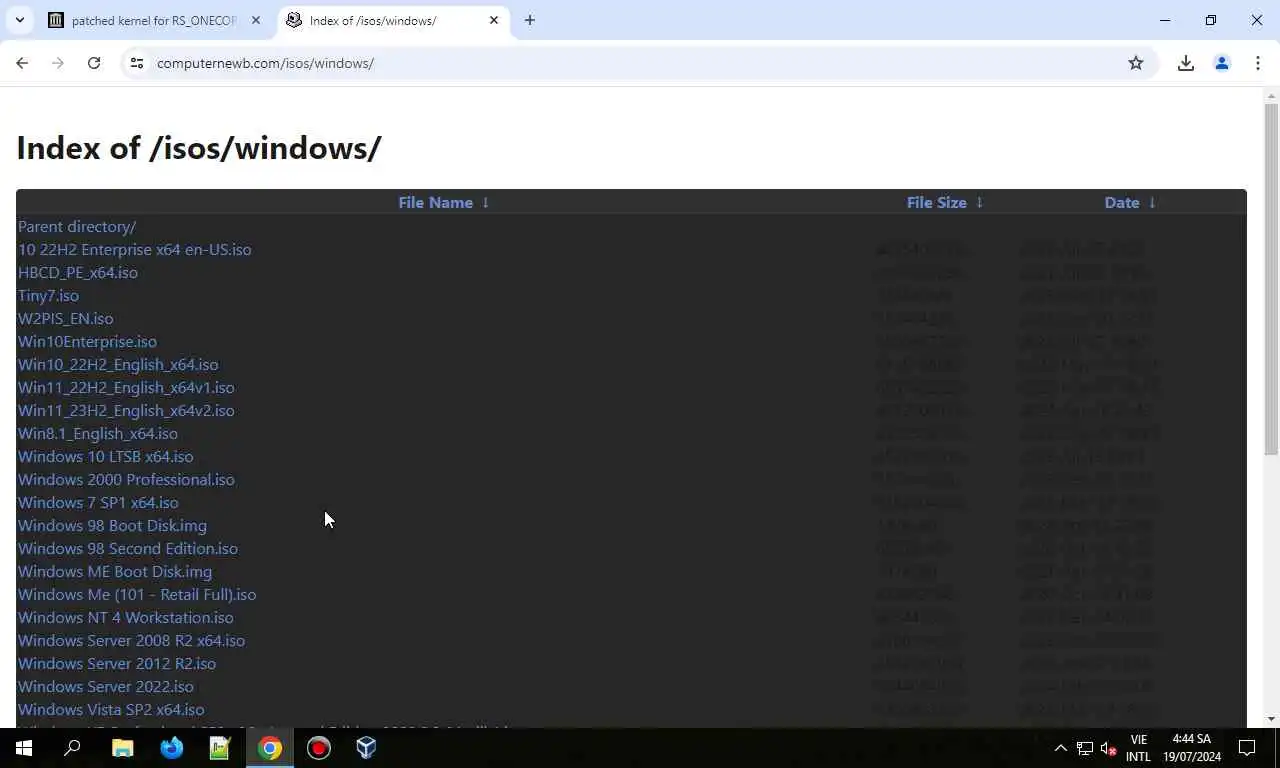Open Parent directory link
Viewport: 1280px width, 768px height.
[x=77, y=226]
